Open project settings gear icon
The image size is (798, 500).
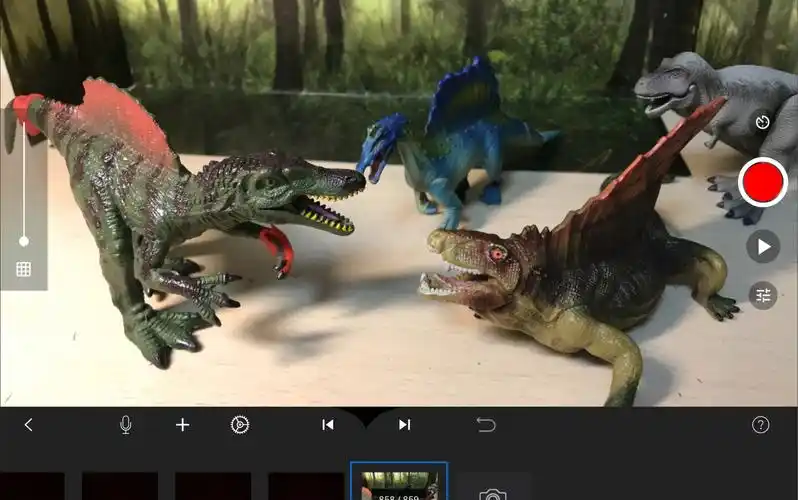click(239, 425)
